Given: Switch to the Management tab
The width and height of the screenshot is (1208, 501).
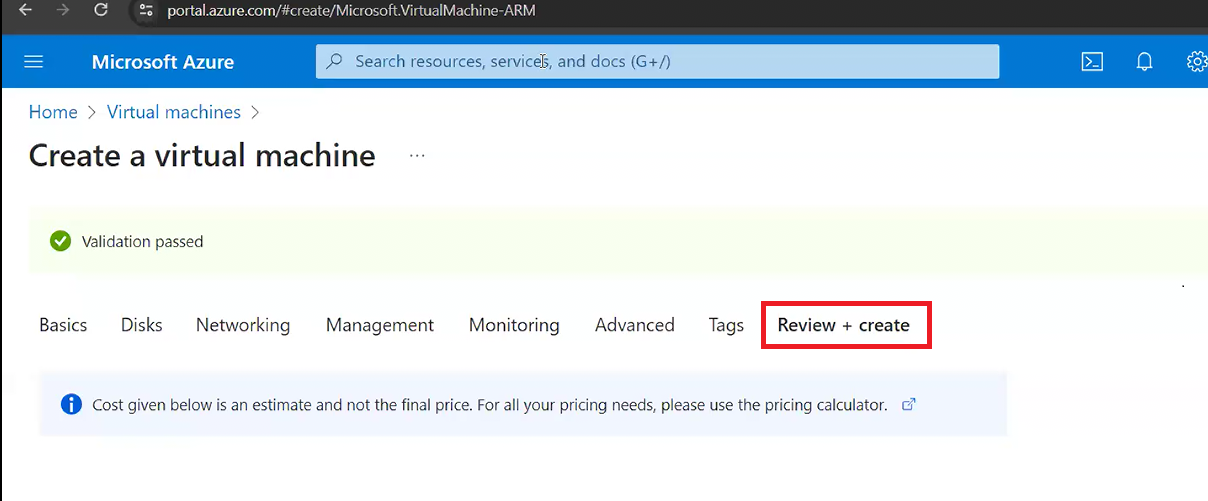Looking at the screenshot, I should 380,325.
